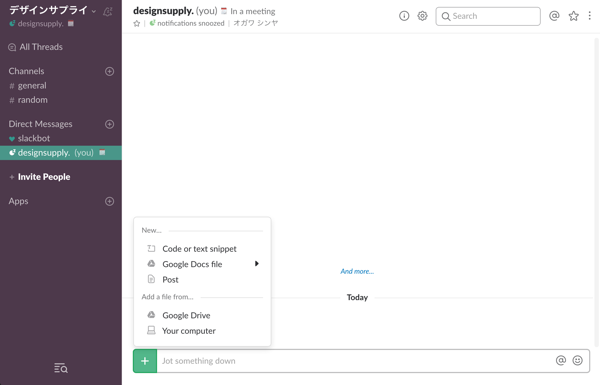Focus the Jot something down message field

354,361
